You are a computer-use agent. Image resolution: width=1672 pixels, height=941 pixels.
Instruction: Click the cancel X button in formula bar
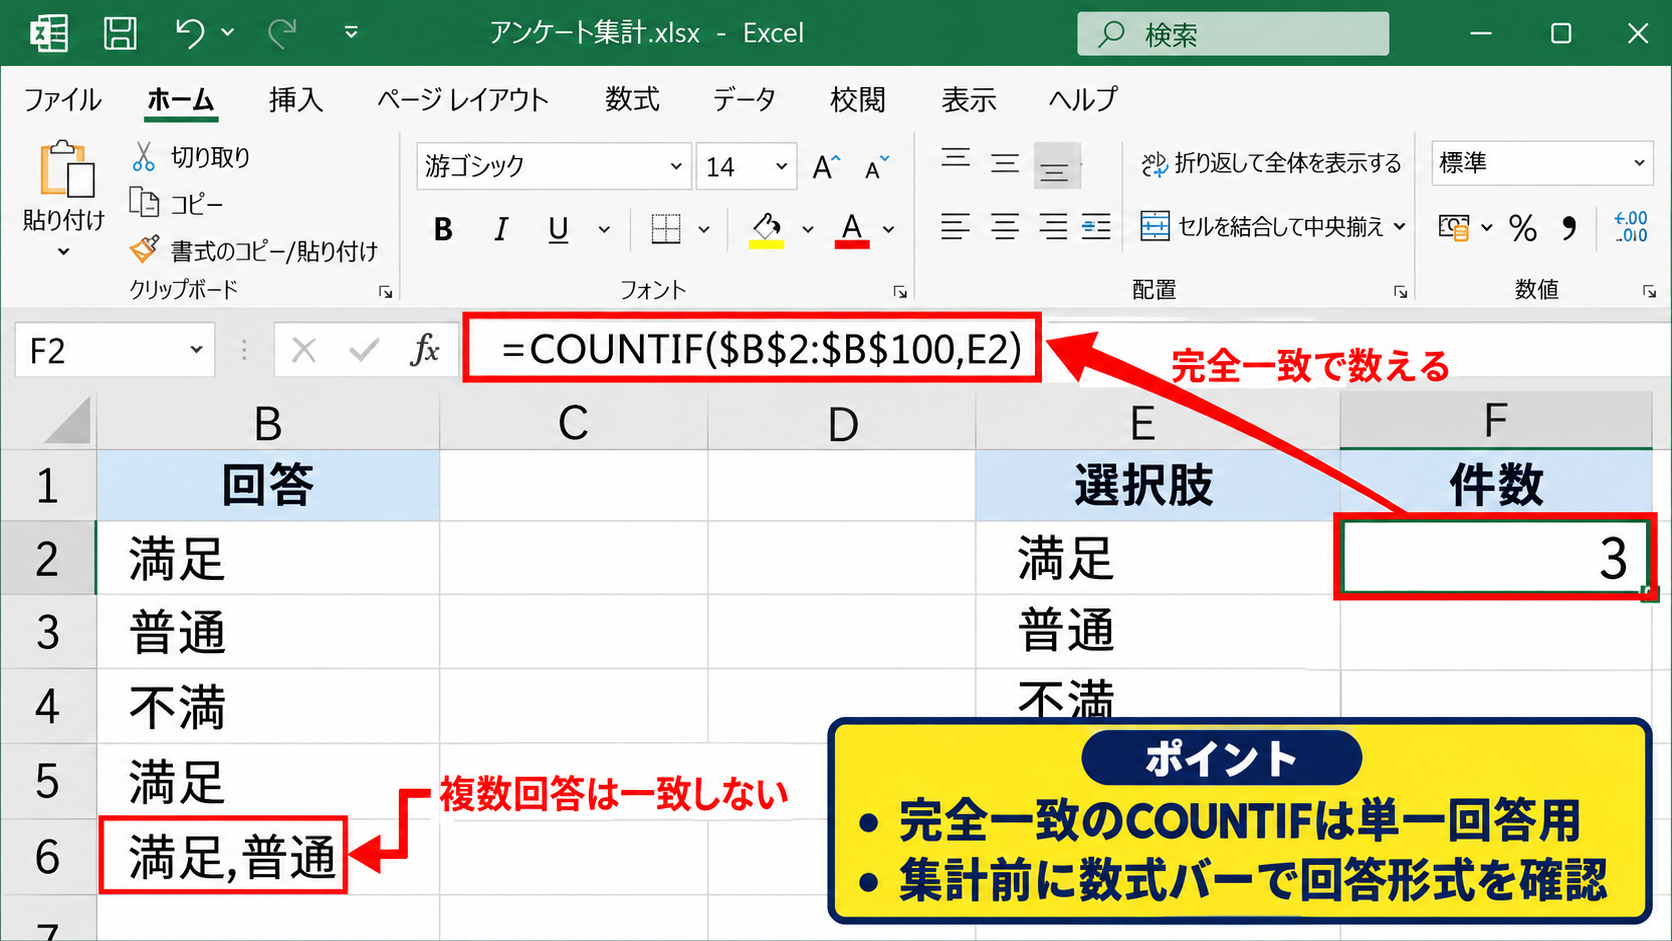tap(304, 350)
